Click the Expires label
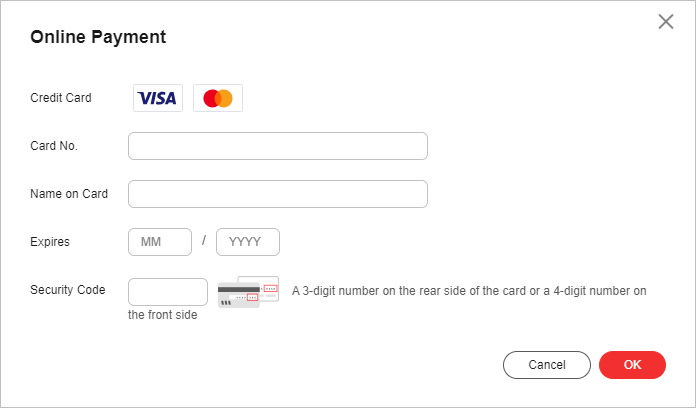This screenshot has height=408, width=696. [x=50, y=242]
